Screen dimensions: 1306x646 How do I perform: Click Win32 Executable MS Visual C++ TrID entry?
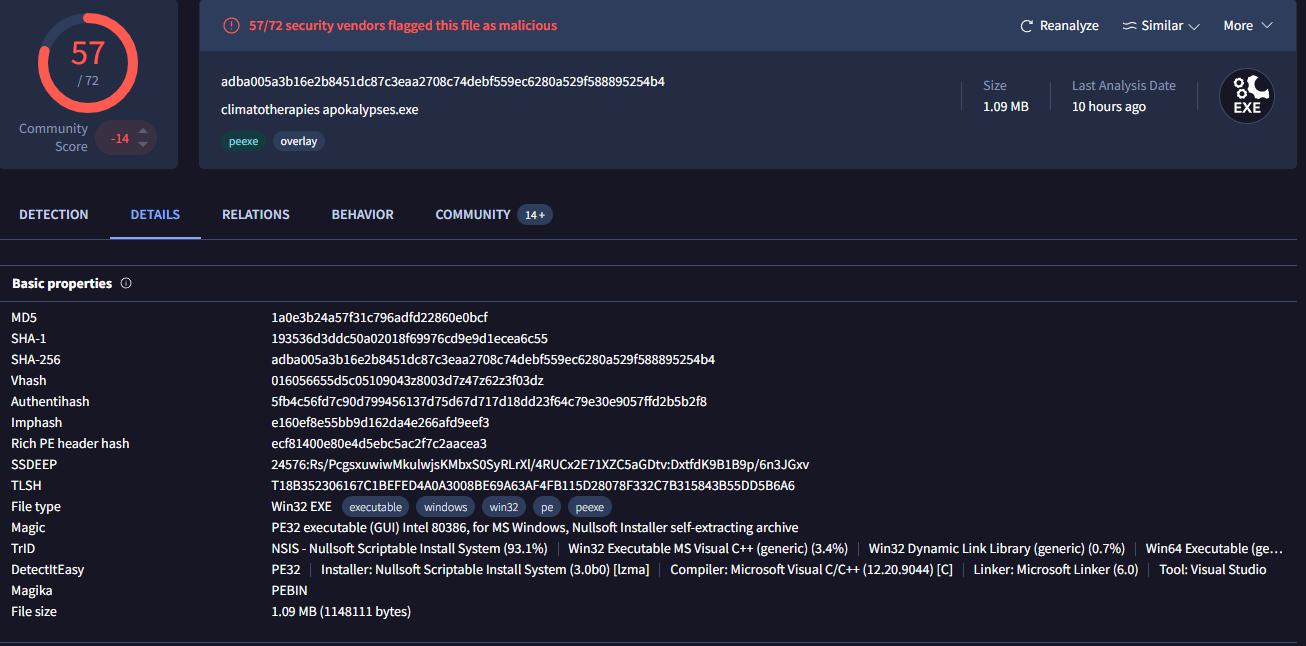[708, 549]
